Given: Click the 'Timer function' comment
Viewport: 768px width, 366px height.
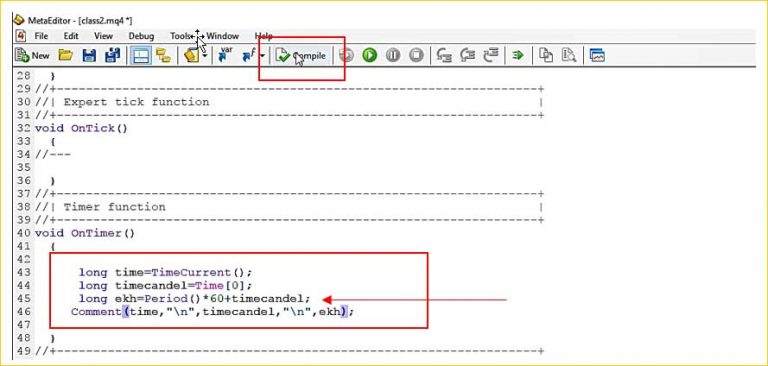Looking at the screenshot, I should click(115, 207).
